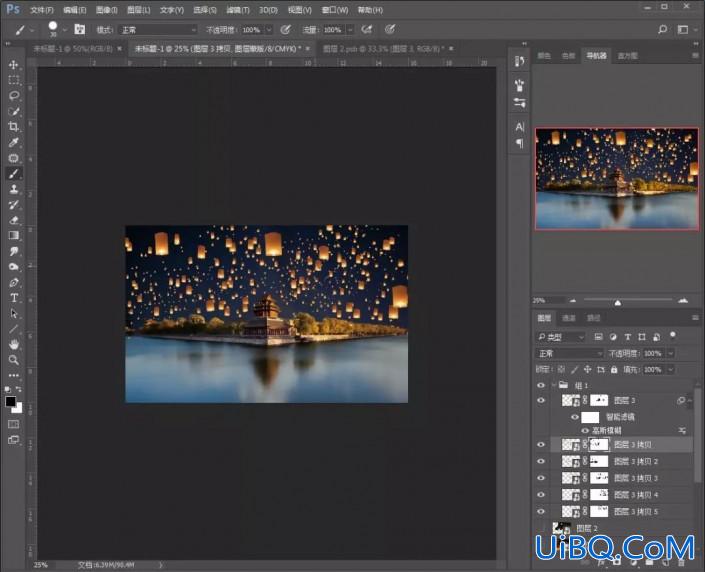The height and width of the screenshot is (572, 705).
Task: Open the search icon in options bar
Action: pyautogui.click(x=662, y=30)
